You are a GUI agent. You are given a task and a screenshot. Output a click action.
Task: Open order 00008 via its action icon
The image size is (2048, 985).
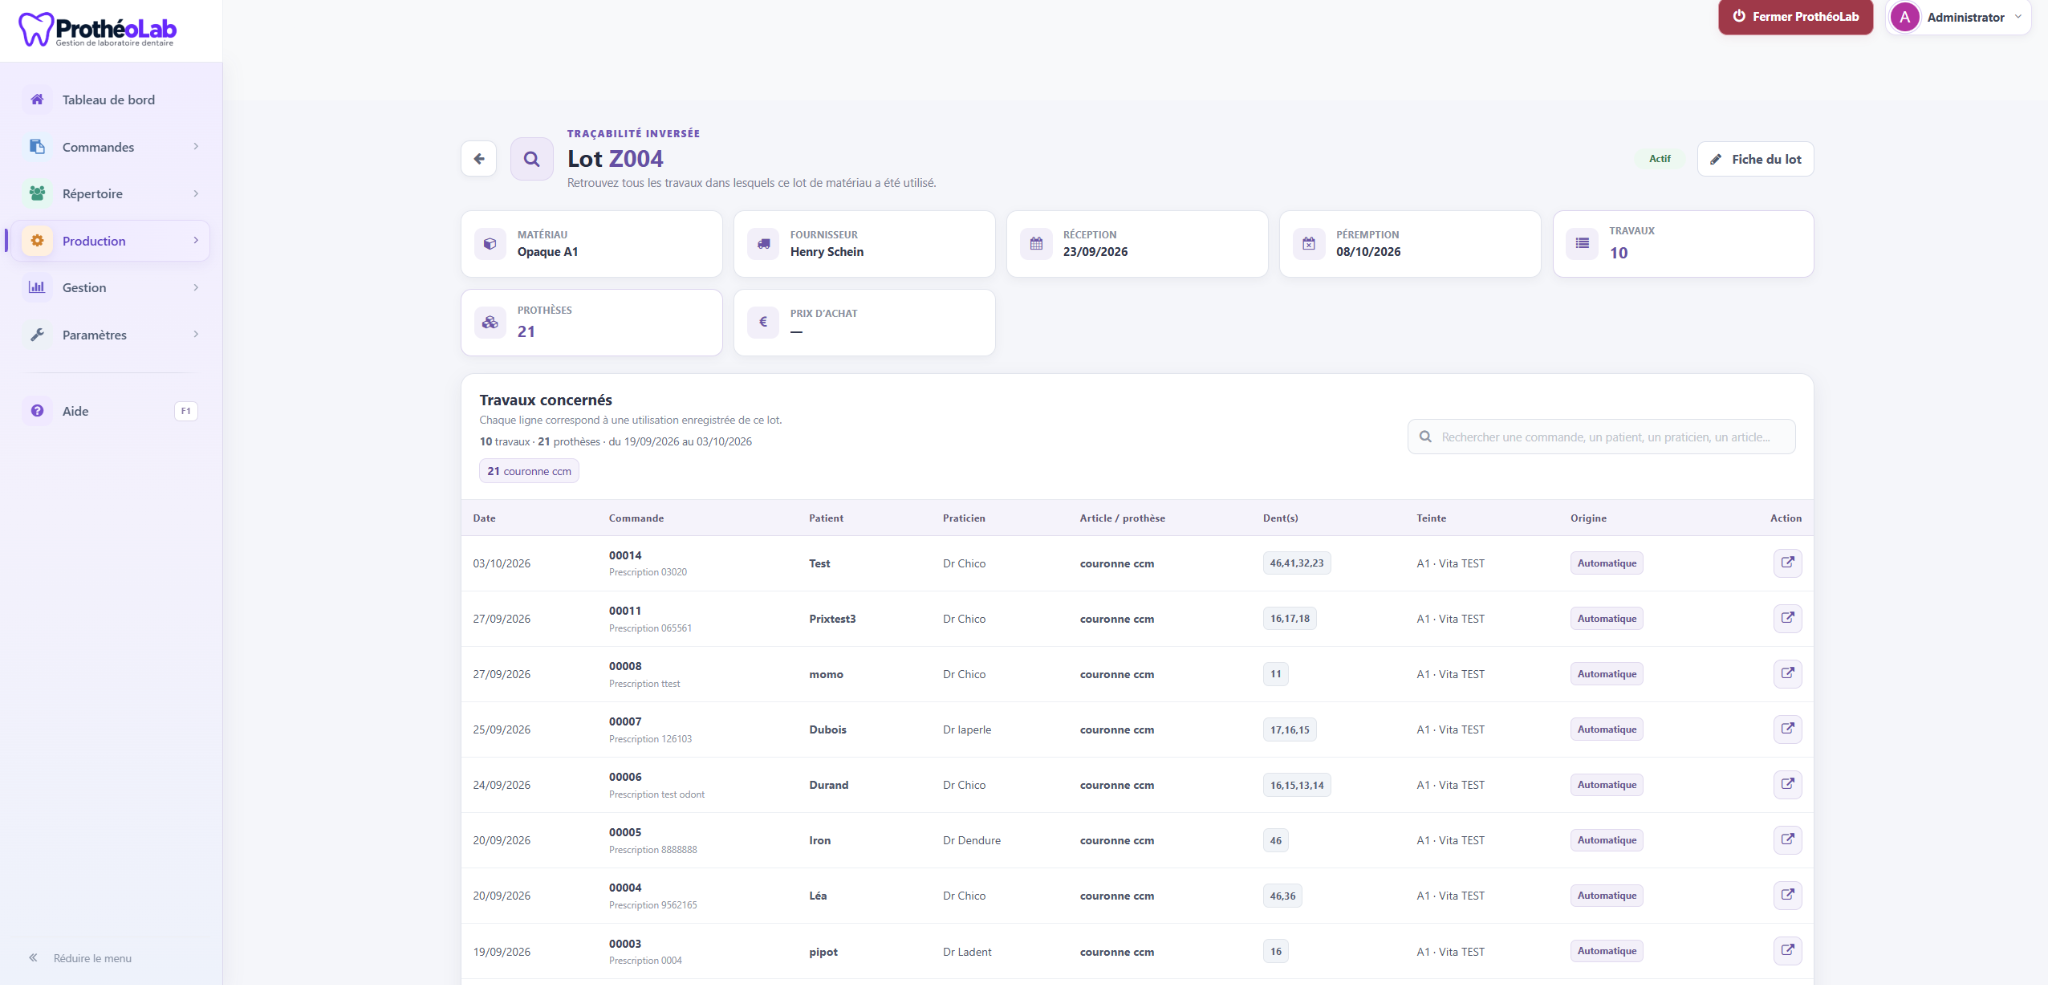coord(1787,674)
